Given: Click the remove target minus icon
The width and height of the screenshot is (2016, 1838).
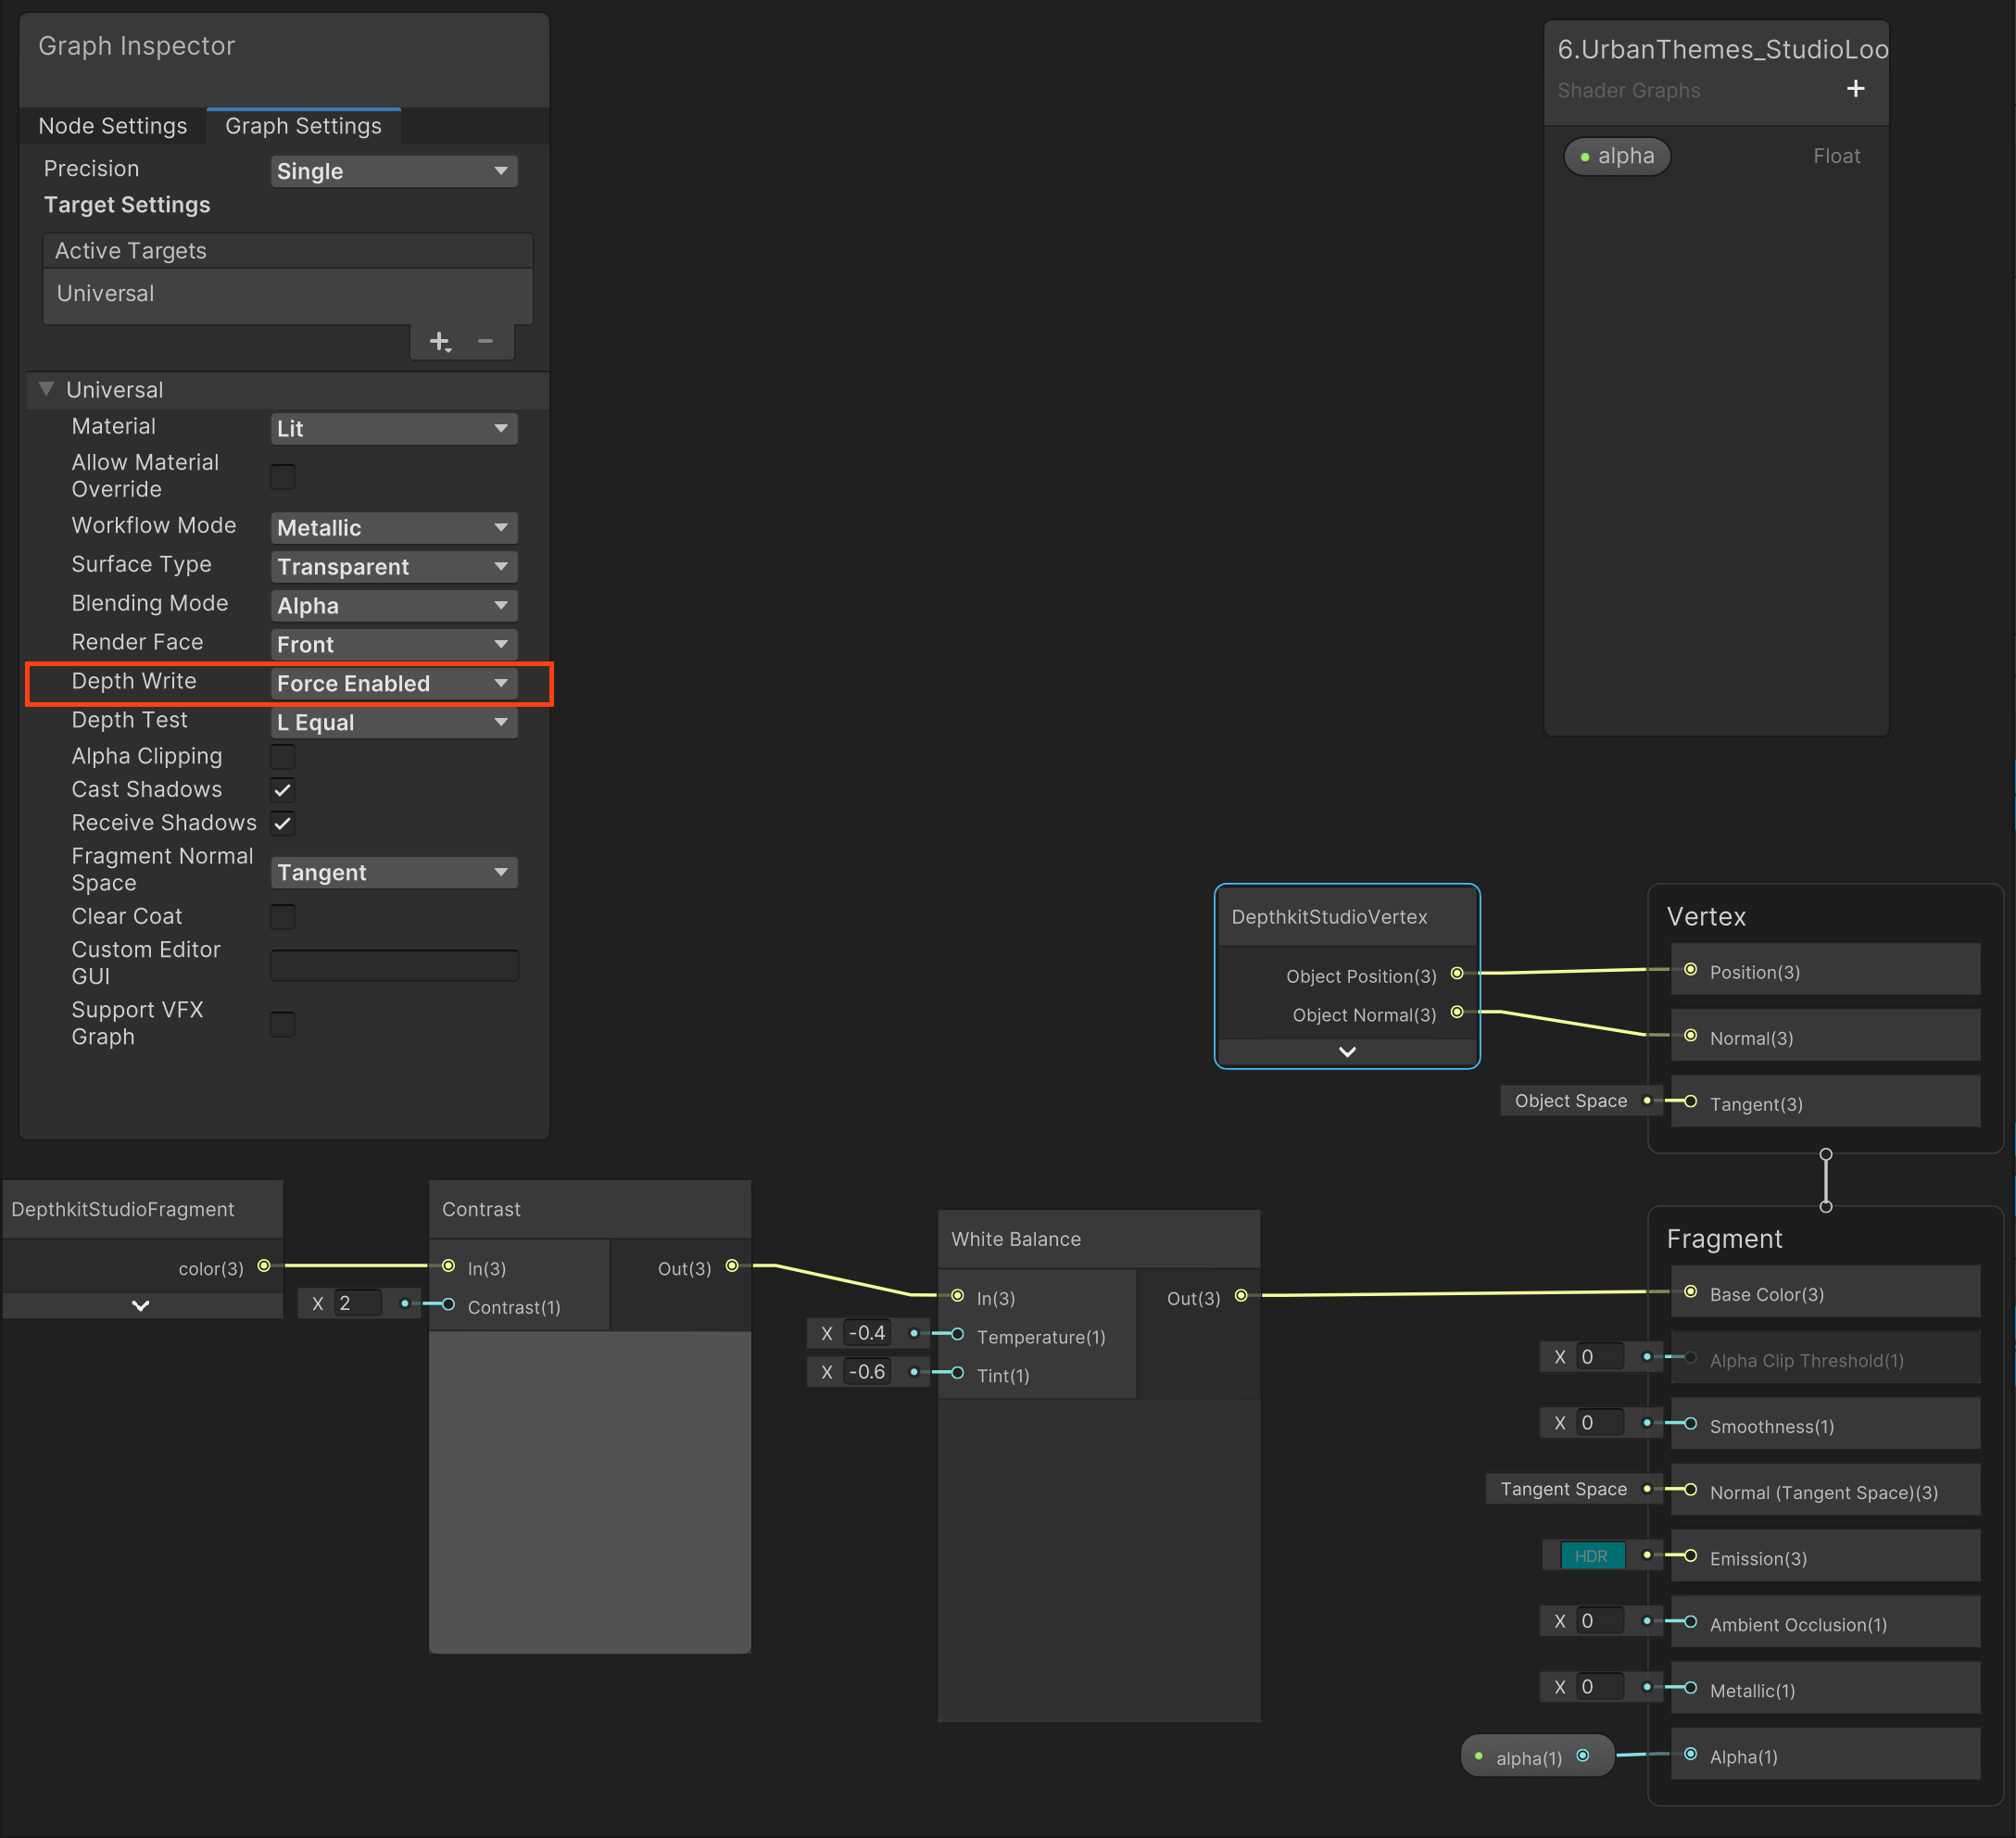Looking at the screenshot, I should 485,342.
